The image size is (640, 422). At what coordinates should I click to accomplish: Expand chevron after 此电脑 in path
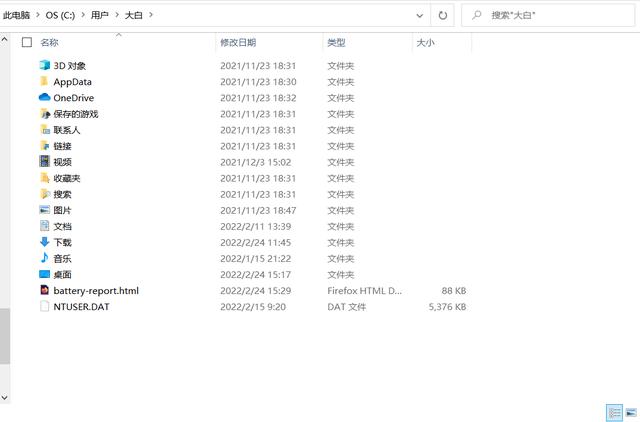pyautogui.click(x=38, y=15)
